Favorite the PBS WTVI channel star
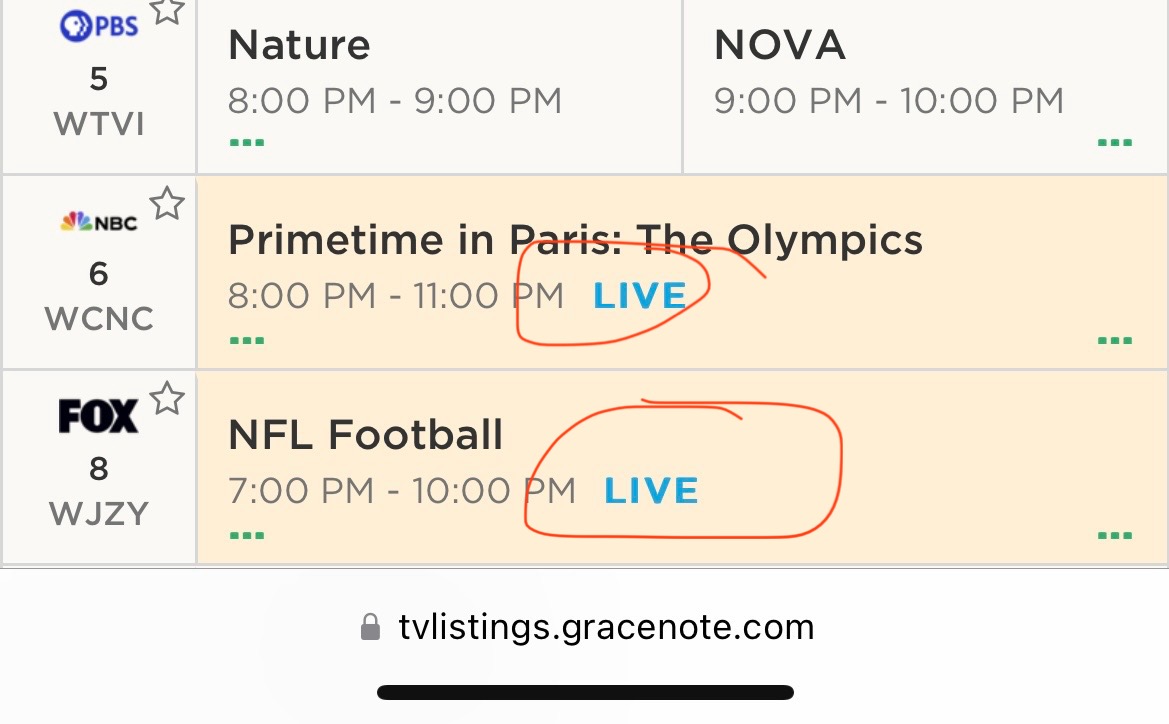The width and height of the screenshot is (1169, 724). 167,10
